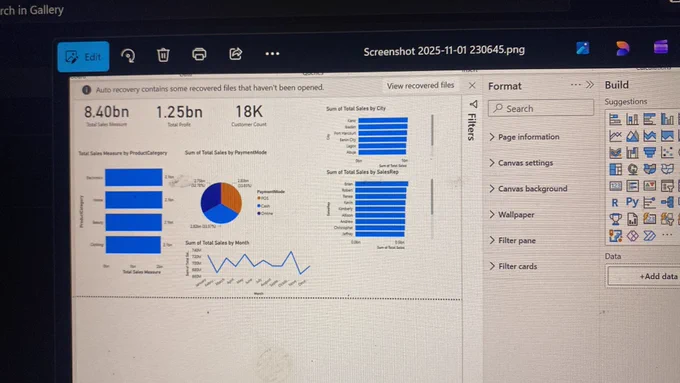Expand Wallpaper section
680x383 pixels.
click(x=512, y=215)
